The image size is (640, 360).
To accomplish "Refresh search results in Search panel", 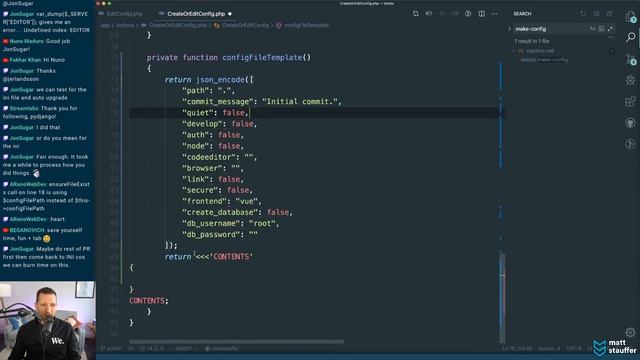I will (583, 14).
